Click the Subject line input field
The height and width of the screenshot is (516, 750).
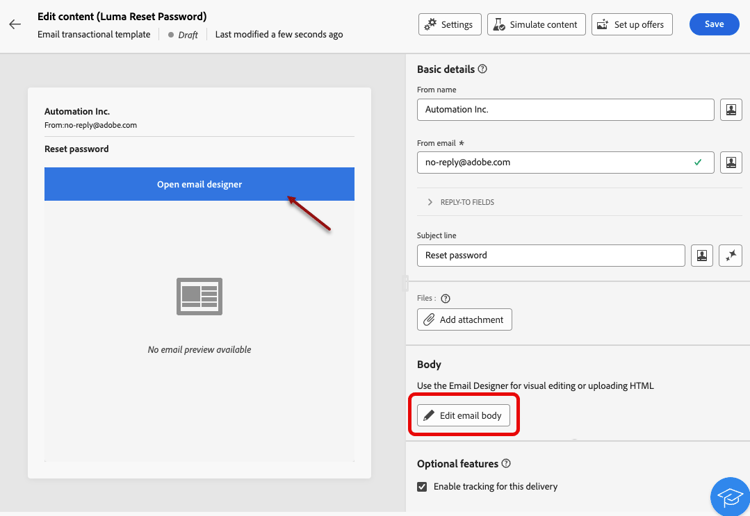[x=550, y=256]
